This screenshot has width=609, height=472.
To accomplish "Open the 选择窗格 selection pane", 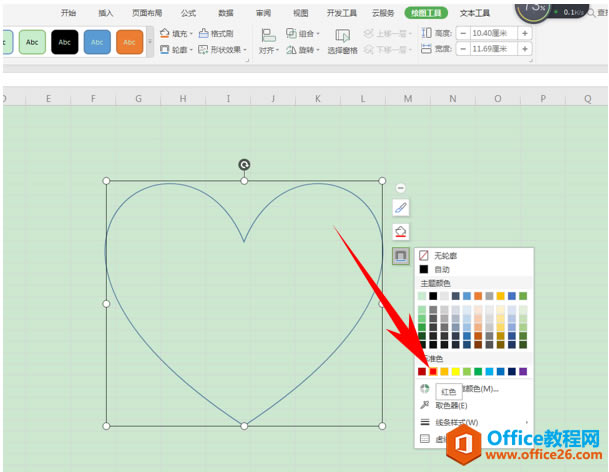I will click(x=342, y=41).
